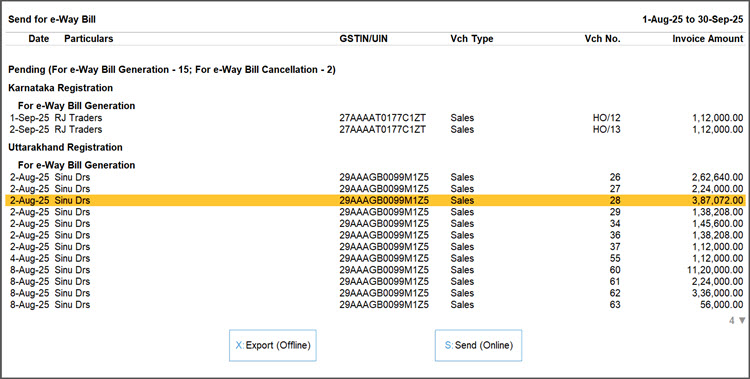The image size is (750, 379).
Task: Click invoice amount 3,36,000.00
Action: coord(717,293)
